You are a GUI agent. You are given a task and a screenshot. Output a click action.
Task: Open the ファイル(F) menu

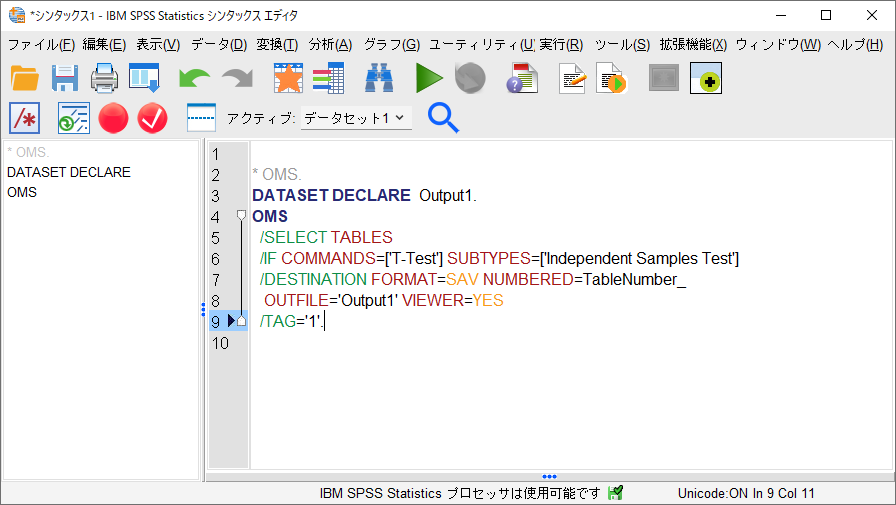coord(41,45)
